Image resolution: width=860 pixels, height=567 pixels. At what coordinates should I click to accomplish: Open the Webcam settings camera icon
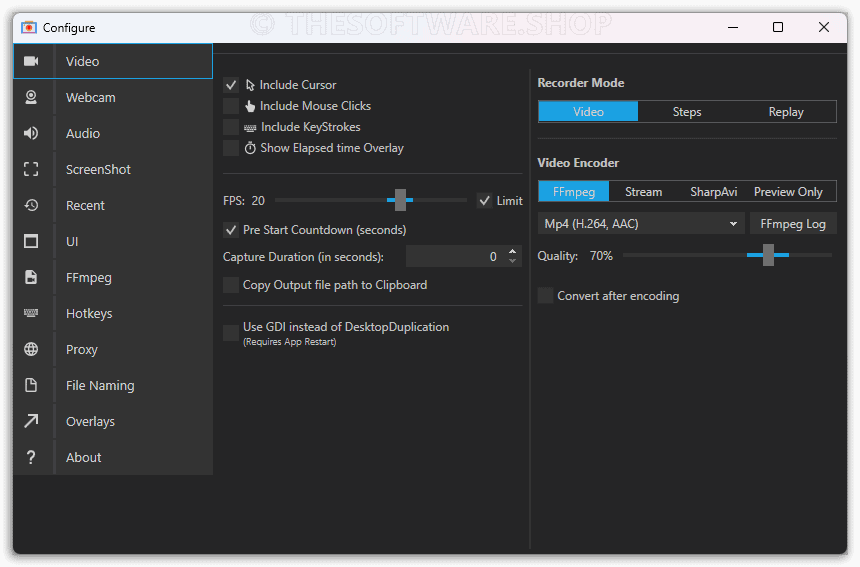tap(31, 97)
